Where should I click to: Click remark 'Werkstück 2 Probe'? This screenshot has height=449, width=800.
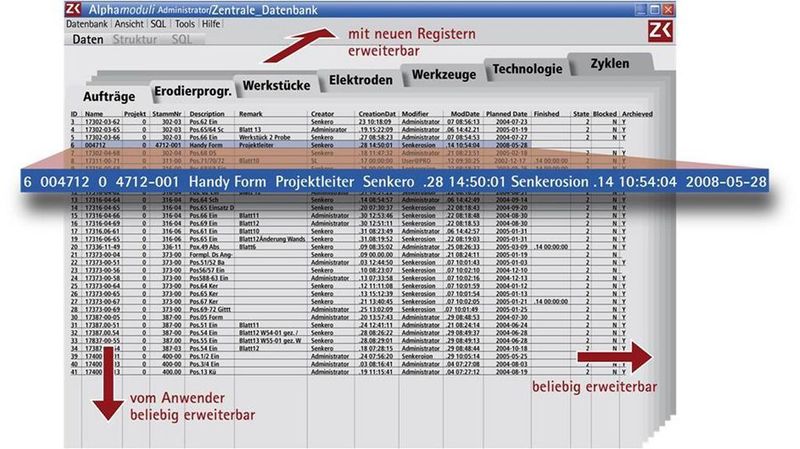pos(265,137)
